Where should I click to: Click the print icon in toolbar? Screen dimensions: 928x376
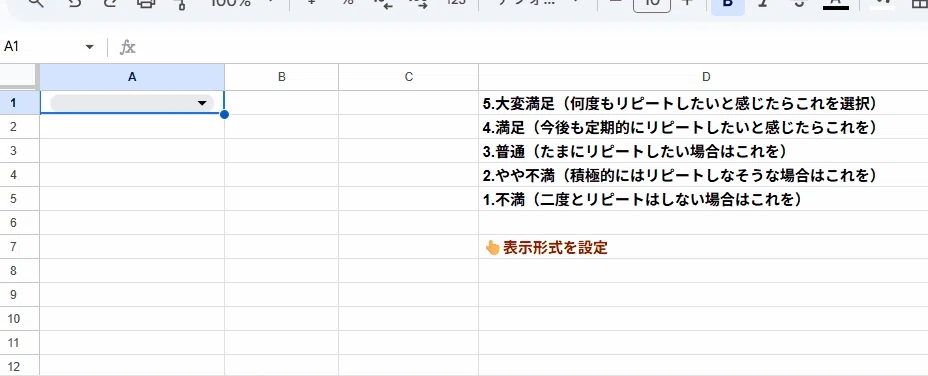146,3
